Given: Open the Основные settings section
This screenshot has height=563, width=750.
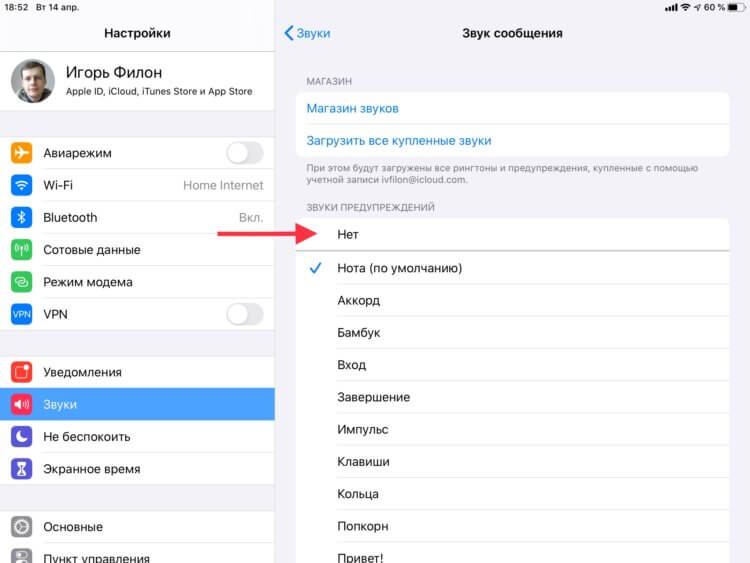Looking at the screenshot, I should 137,527.
